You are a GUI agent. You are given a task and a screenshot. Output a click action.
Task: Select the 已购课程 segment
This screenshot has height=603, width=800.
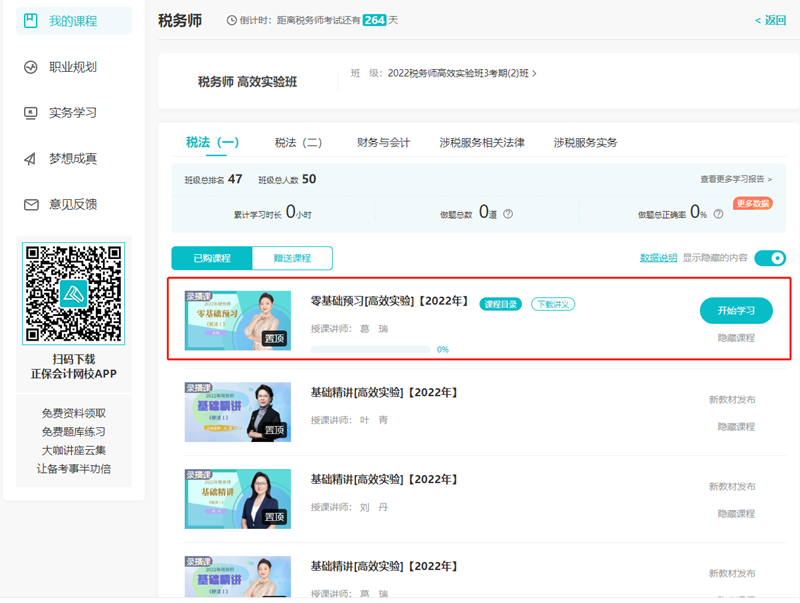[x=211, y=258]
